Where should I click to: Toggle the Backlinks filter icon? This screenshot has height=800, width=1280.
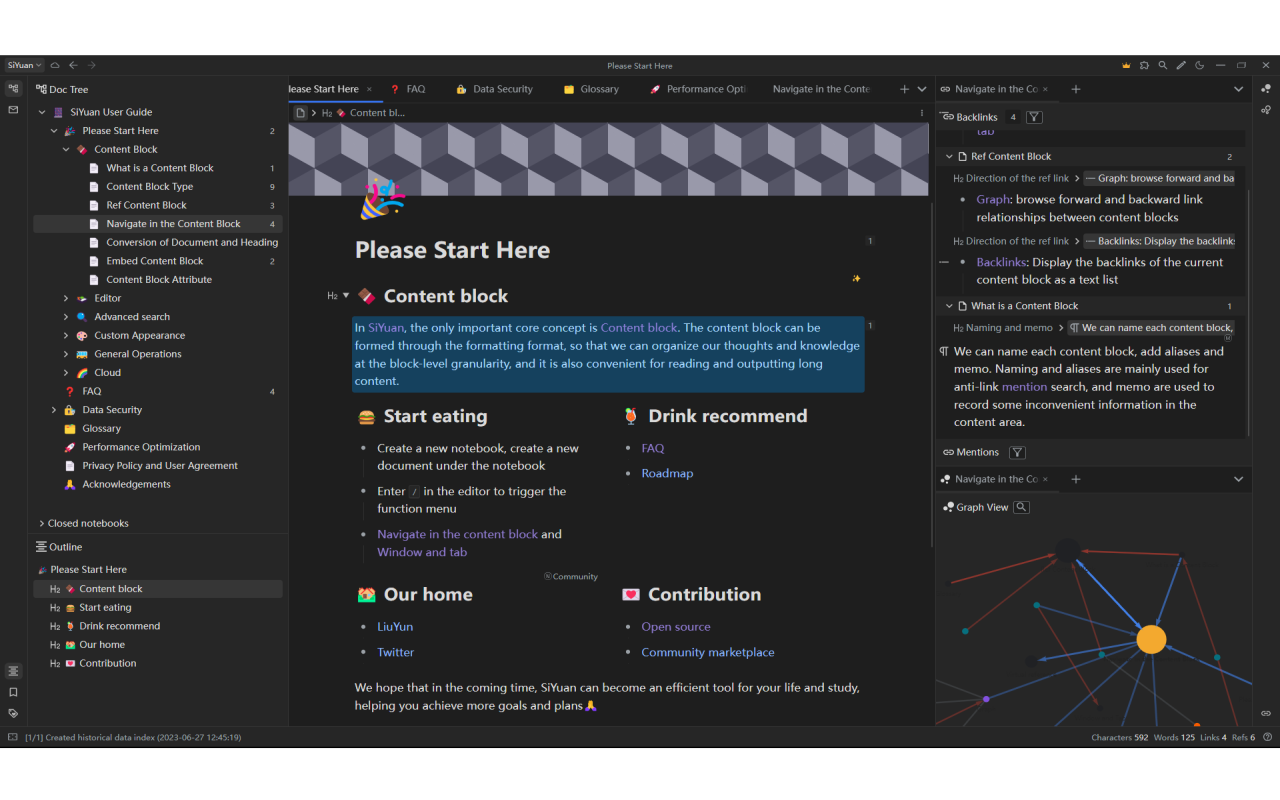(x=1034, y=117)
